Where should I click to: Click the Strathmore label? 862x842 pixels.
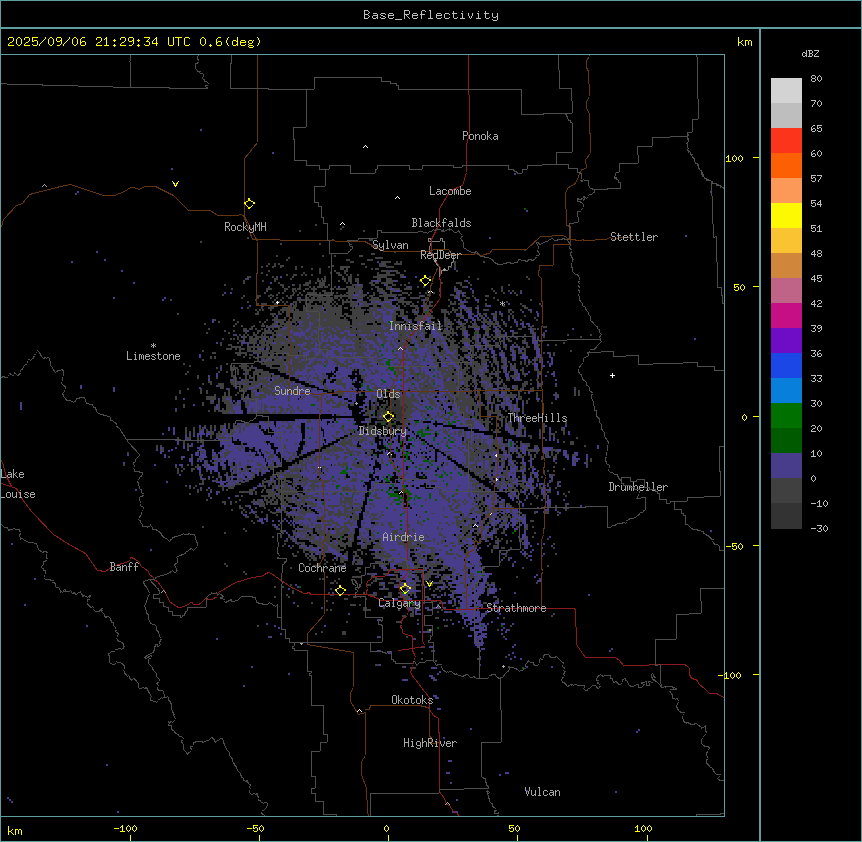(x=516, y=608)
